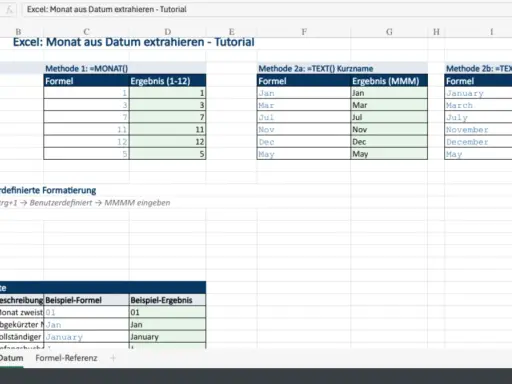Select 'November' cell under Methode 2b
The height and width of the screenshot is (384, 512).
[479, 129]
